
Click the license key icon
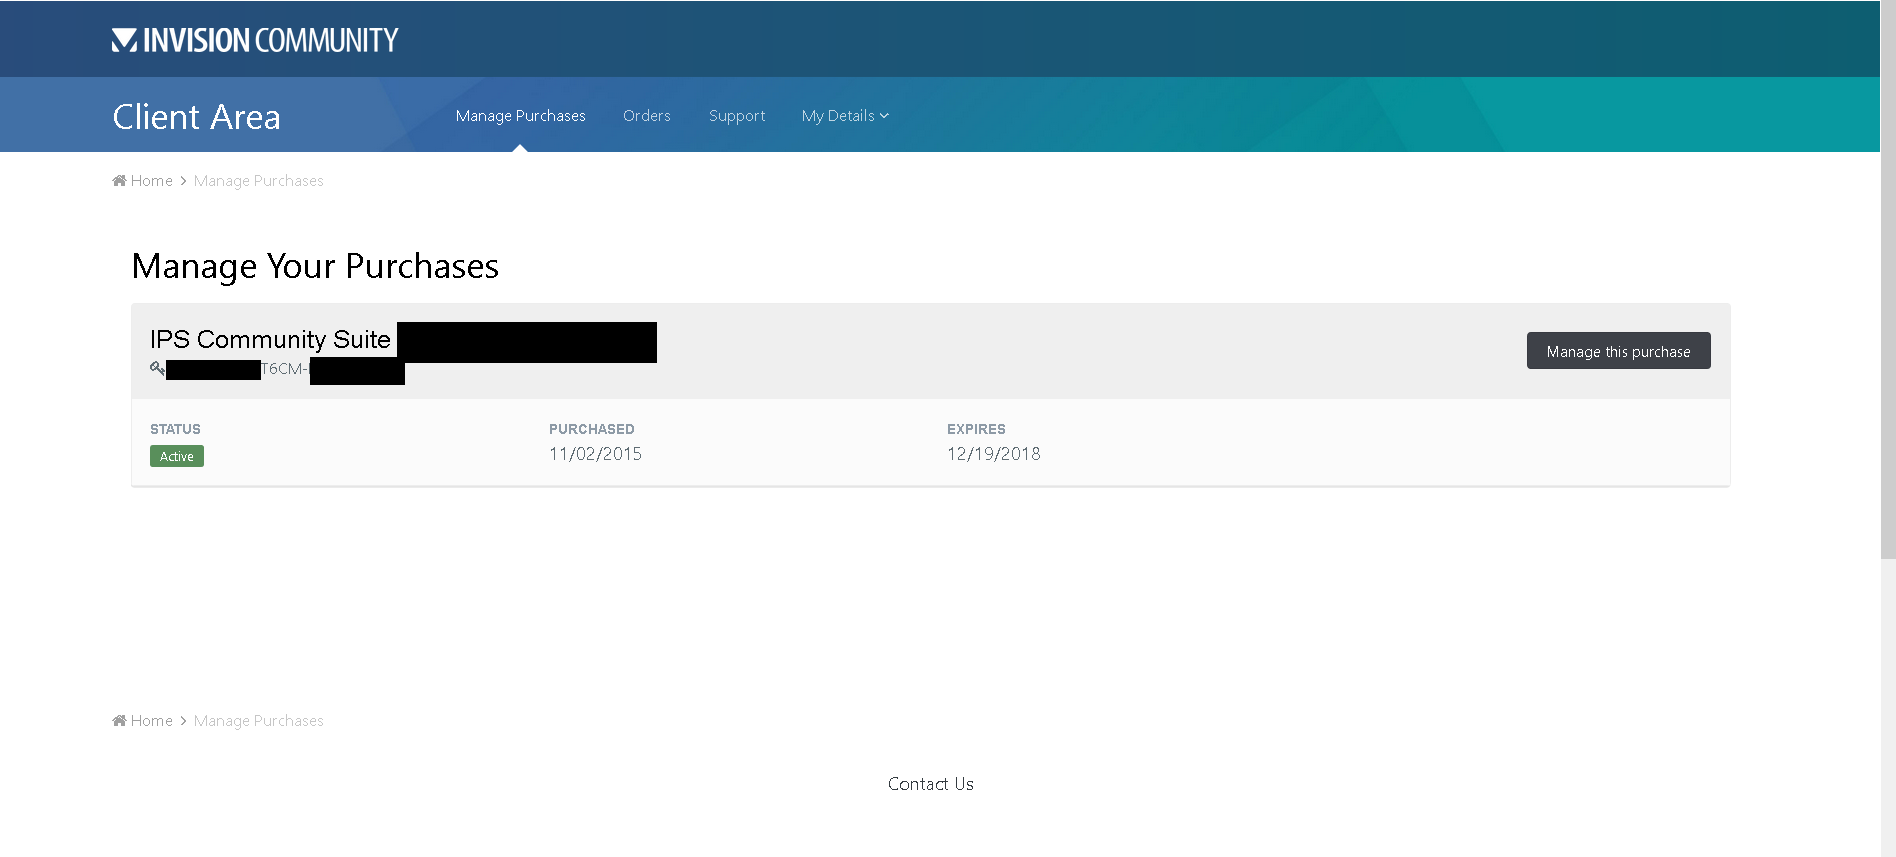pyautogui.click(x=157, y=369)
